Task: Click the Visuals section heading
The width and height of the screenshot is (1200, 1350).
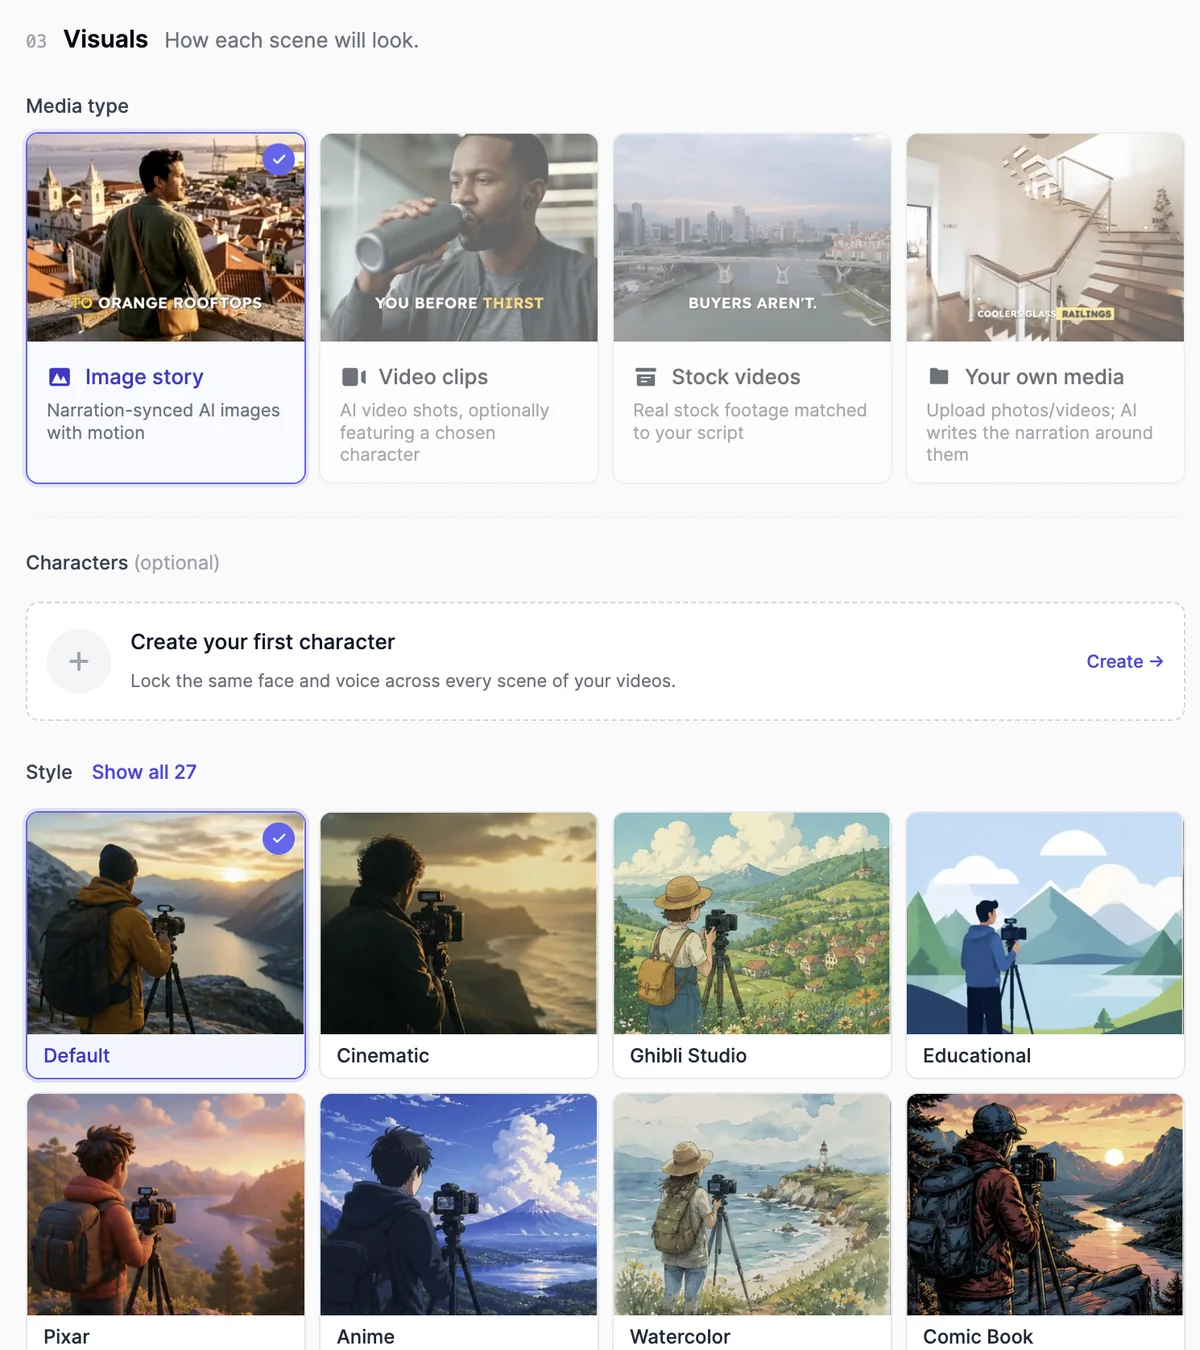Action: click(106, 39)
